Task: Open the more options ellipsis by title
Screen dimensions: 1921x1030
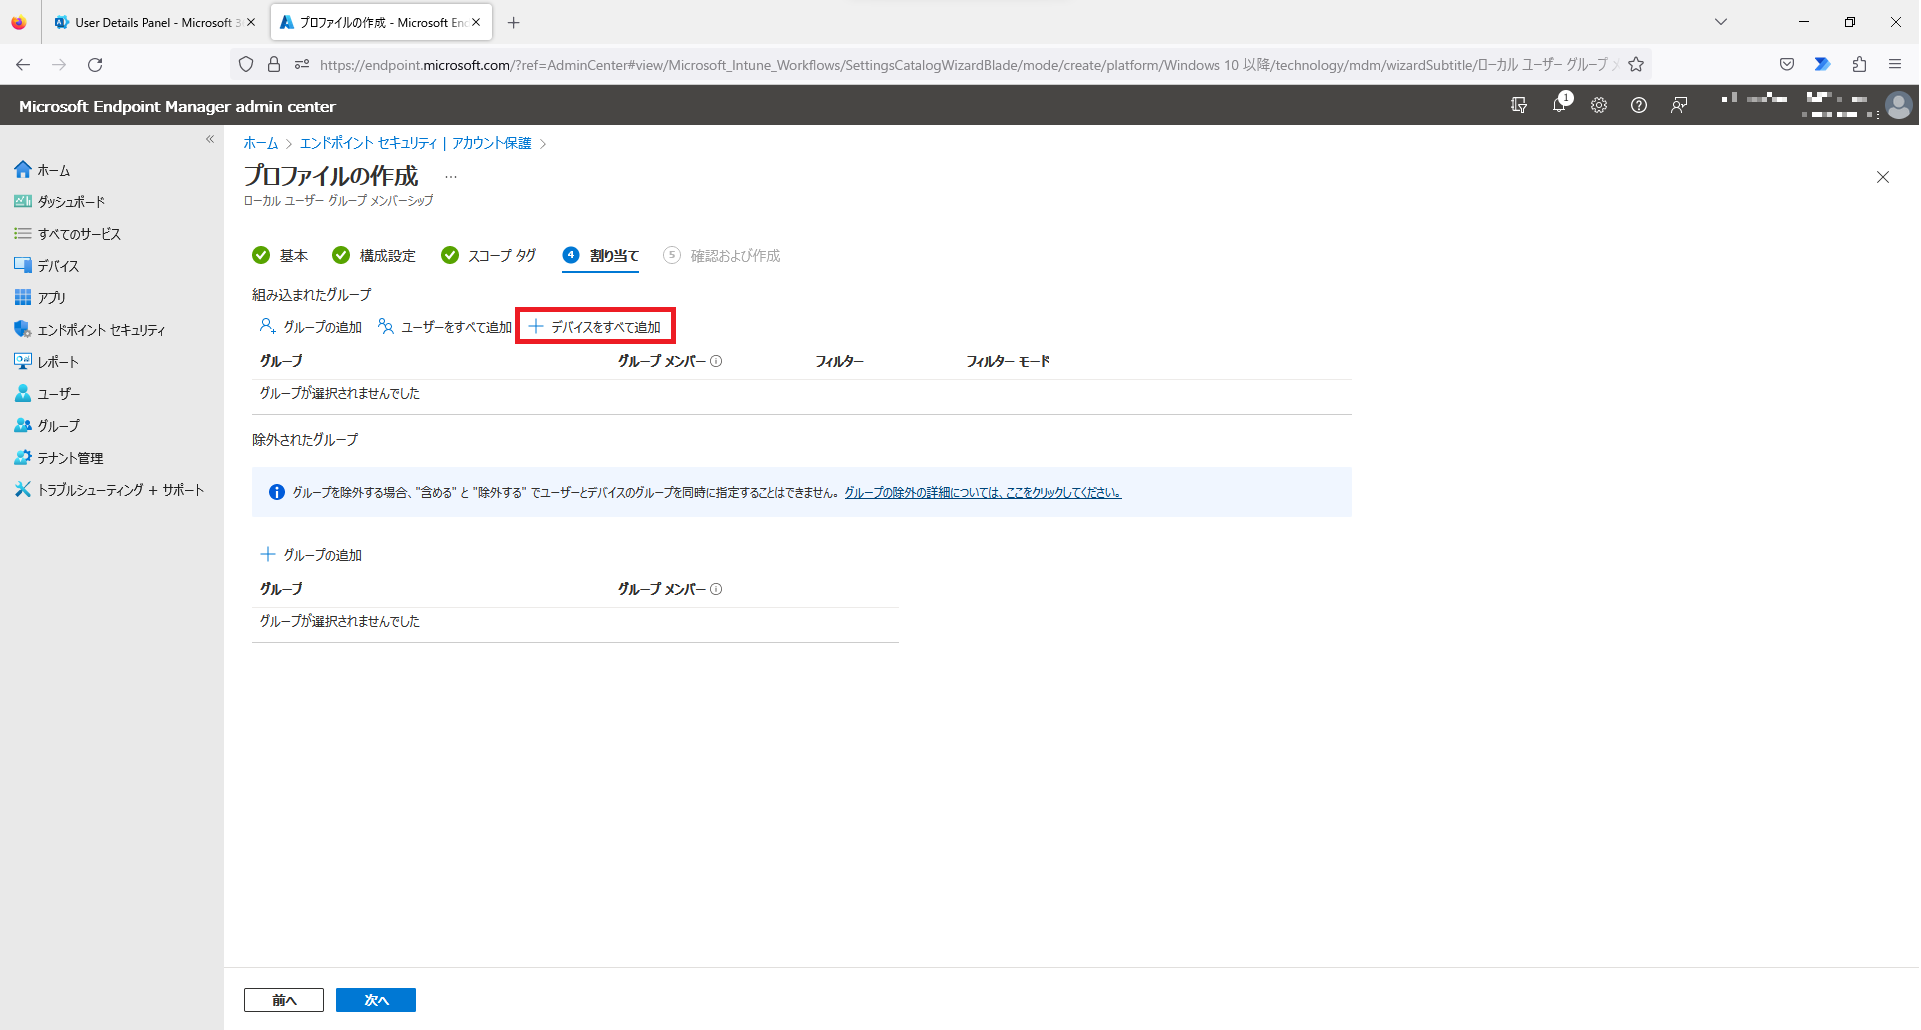Action: coord(451,177)
